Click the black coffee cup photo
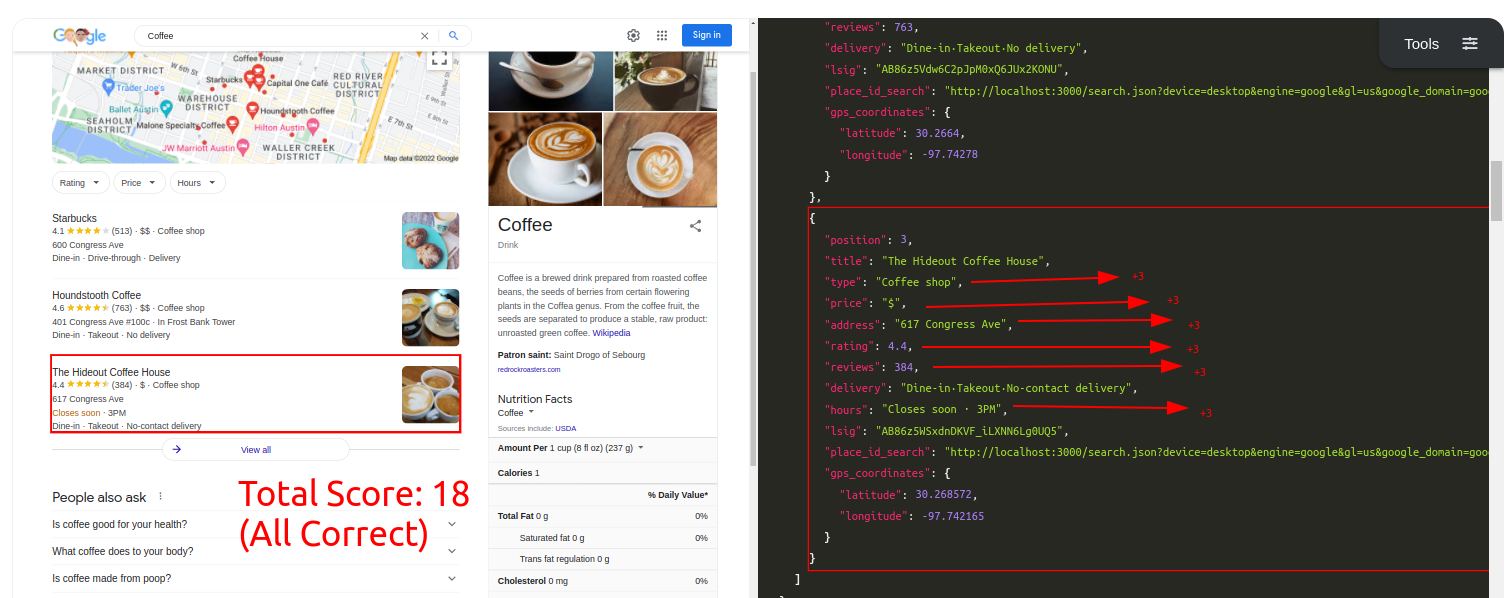This screenshot has width=1512, height=598. 550,80
